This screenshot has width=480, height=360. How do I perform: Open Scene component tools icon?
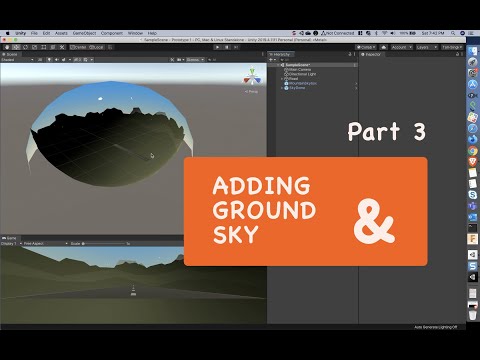point(172,60)
